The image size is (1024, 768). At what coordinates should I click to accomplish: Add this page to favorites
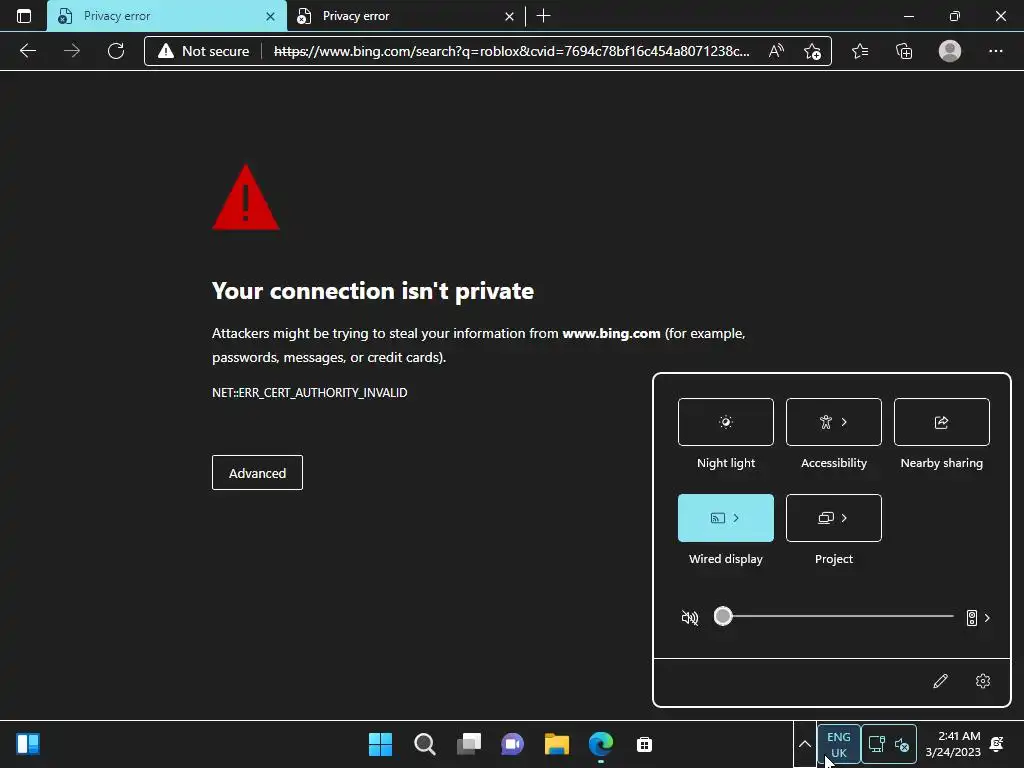[x=812, y=51]
